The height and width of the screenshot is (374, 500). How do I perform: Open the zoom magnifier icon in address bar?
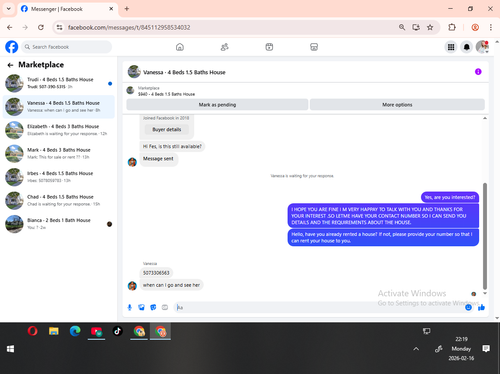402,27
